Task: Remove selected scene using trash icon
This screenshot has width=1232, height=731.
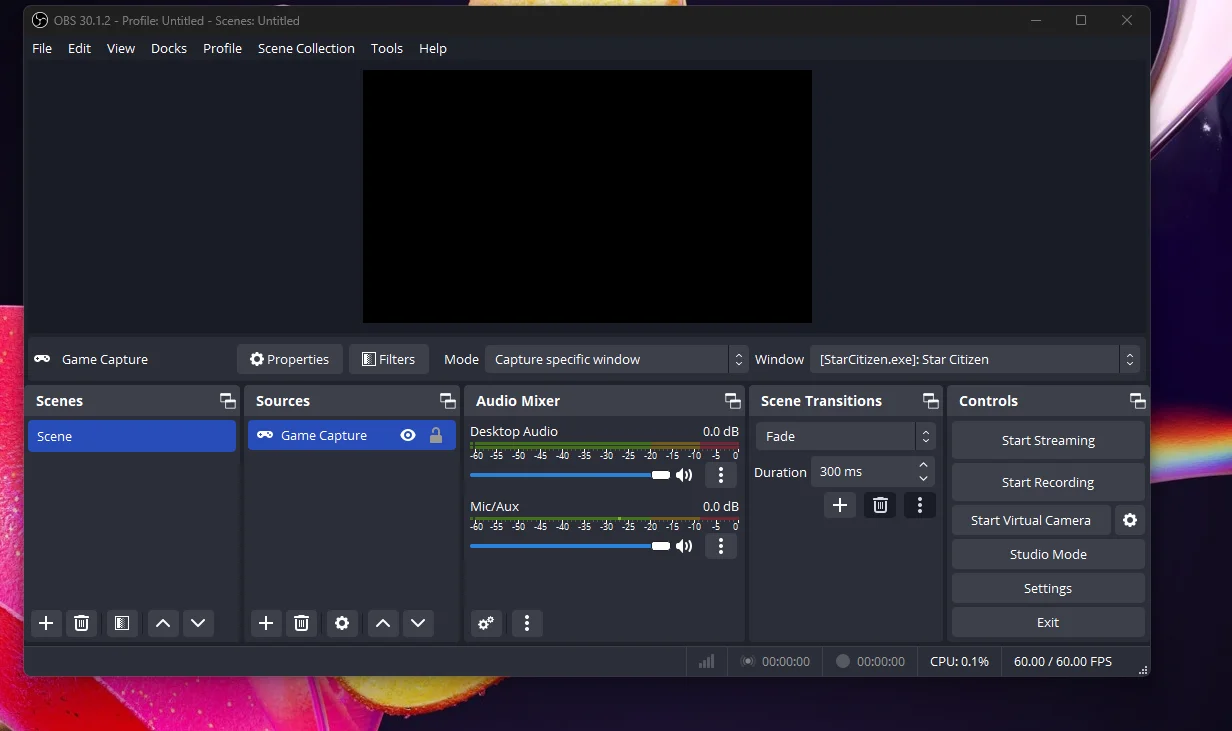Action: pyautogui.click(x=82, y=623)
